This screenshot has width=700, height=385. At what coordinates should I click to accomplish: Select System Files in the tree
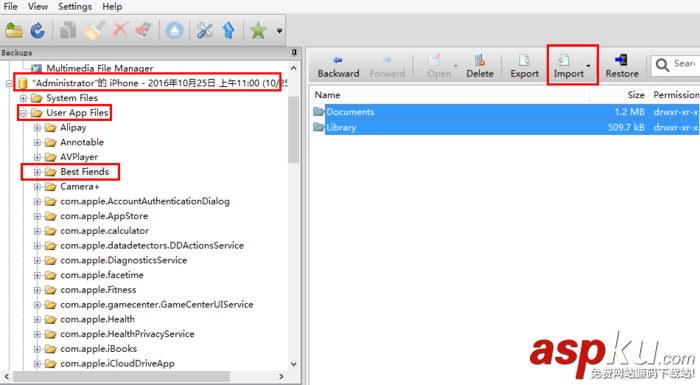[72, 98]
